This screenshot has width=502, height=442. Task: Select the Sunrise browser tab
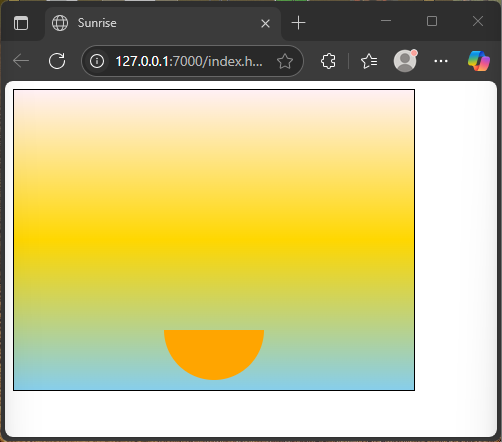pyautogui.click(x=163, y=23)
